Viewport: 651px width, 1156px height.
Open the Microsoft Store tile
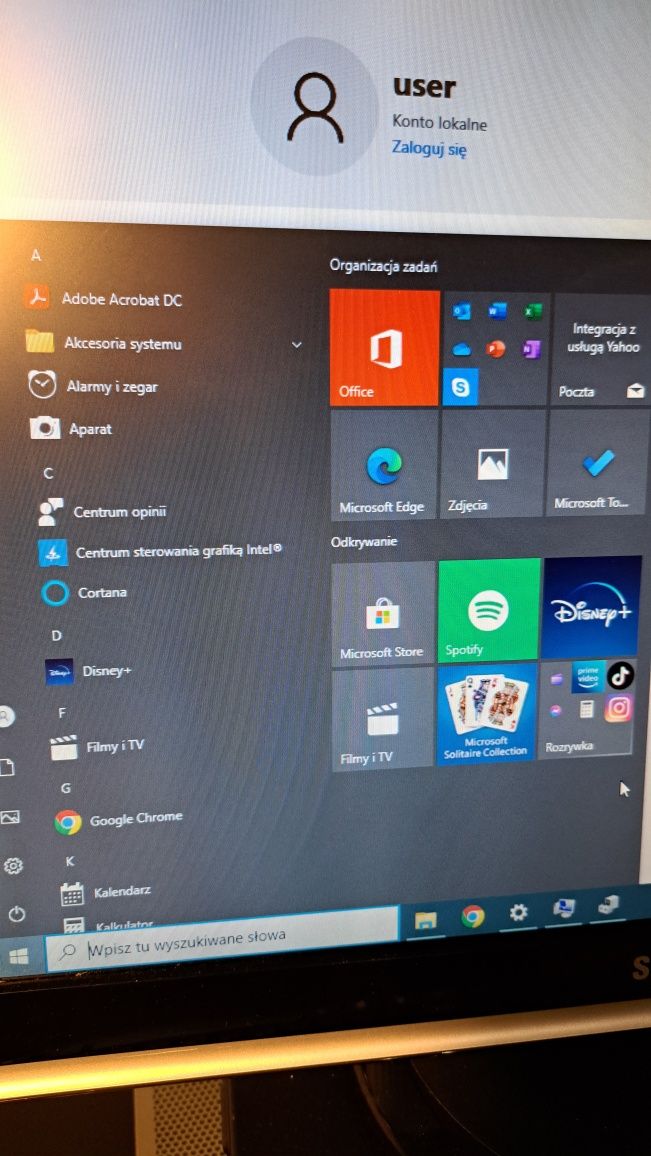(383, 613)
